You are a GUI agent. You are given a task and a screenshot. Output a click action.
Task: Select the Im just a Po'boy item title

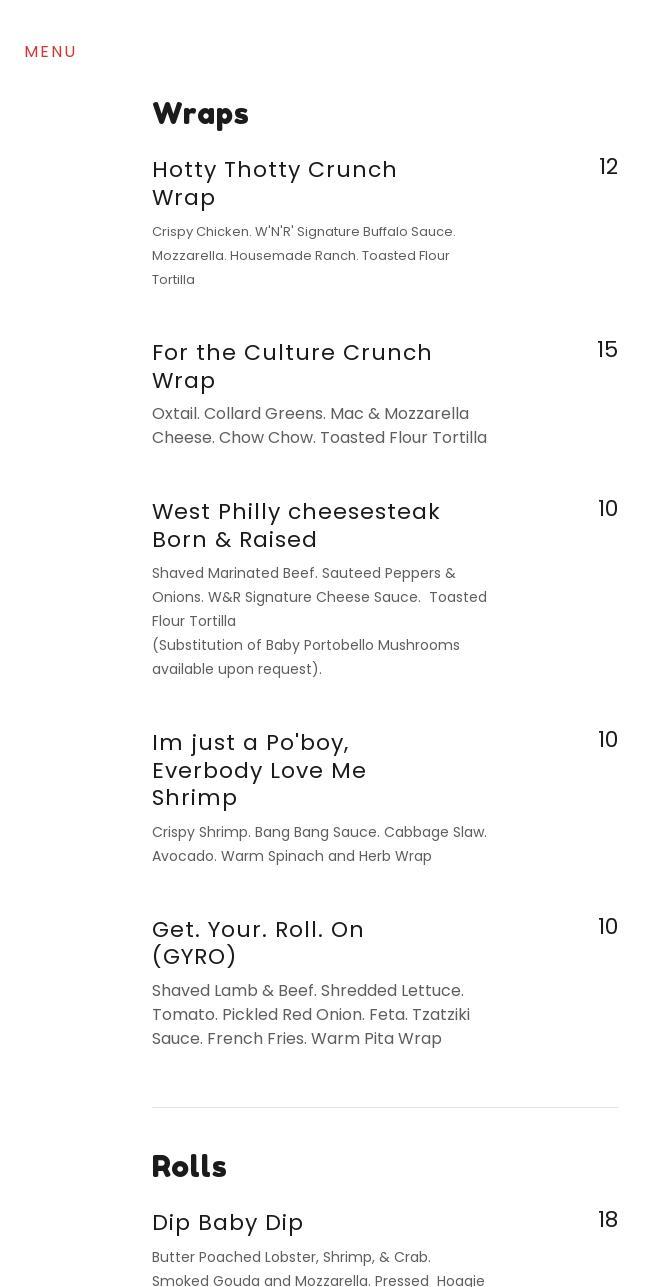[x=259, y=770]
